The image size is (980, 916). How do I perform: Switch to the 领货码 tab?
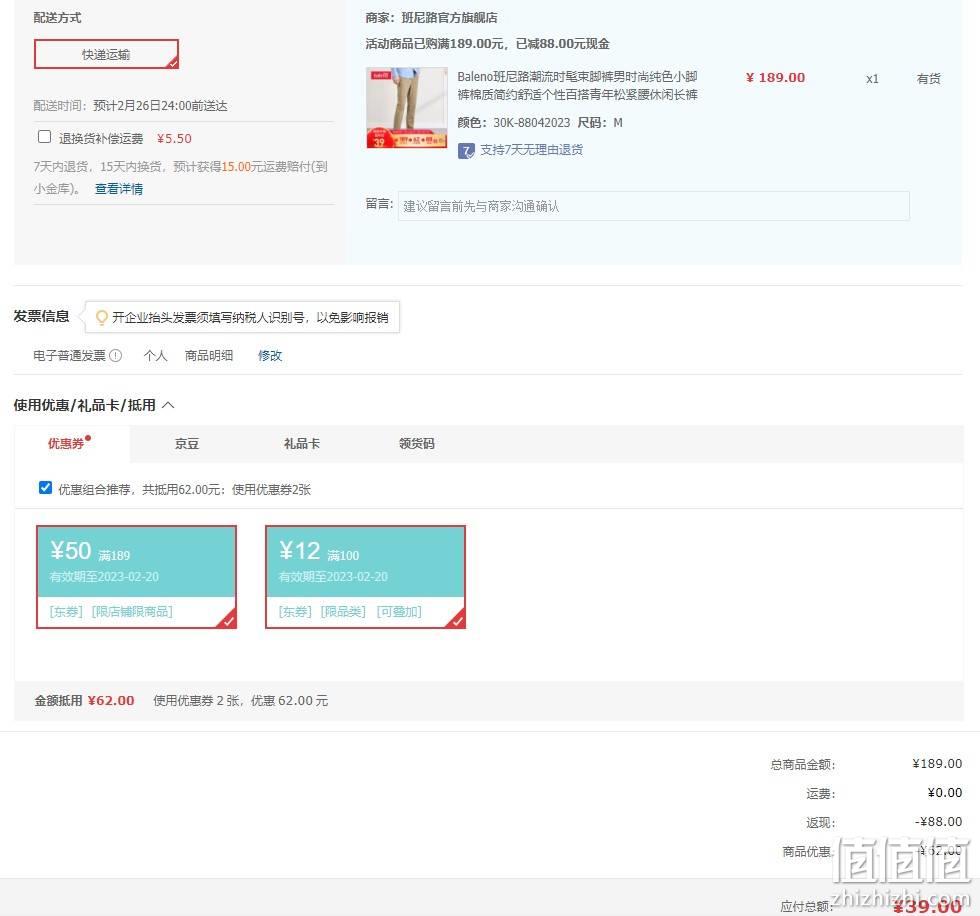click(x=417, y=444)
